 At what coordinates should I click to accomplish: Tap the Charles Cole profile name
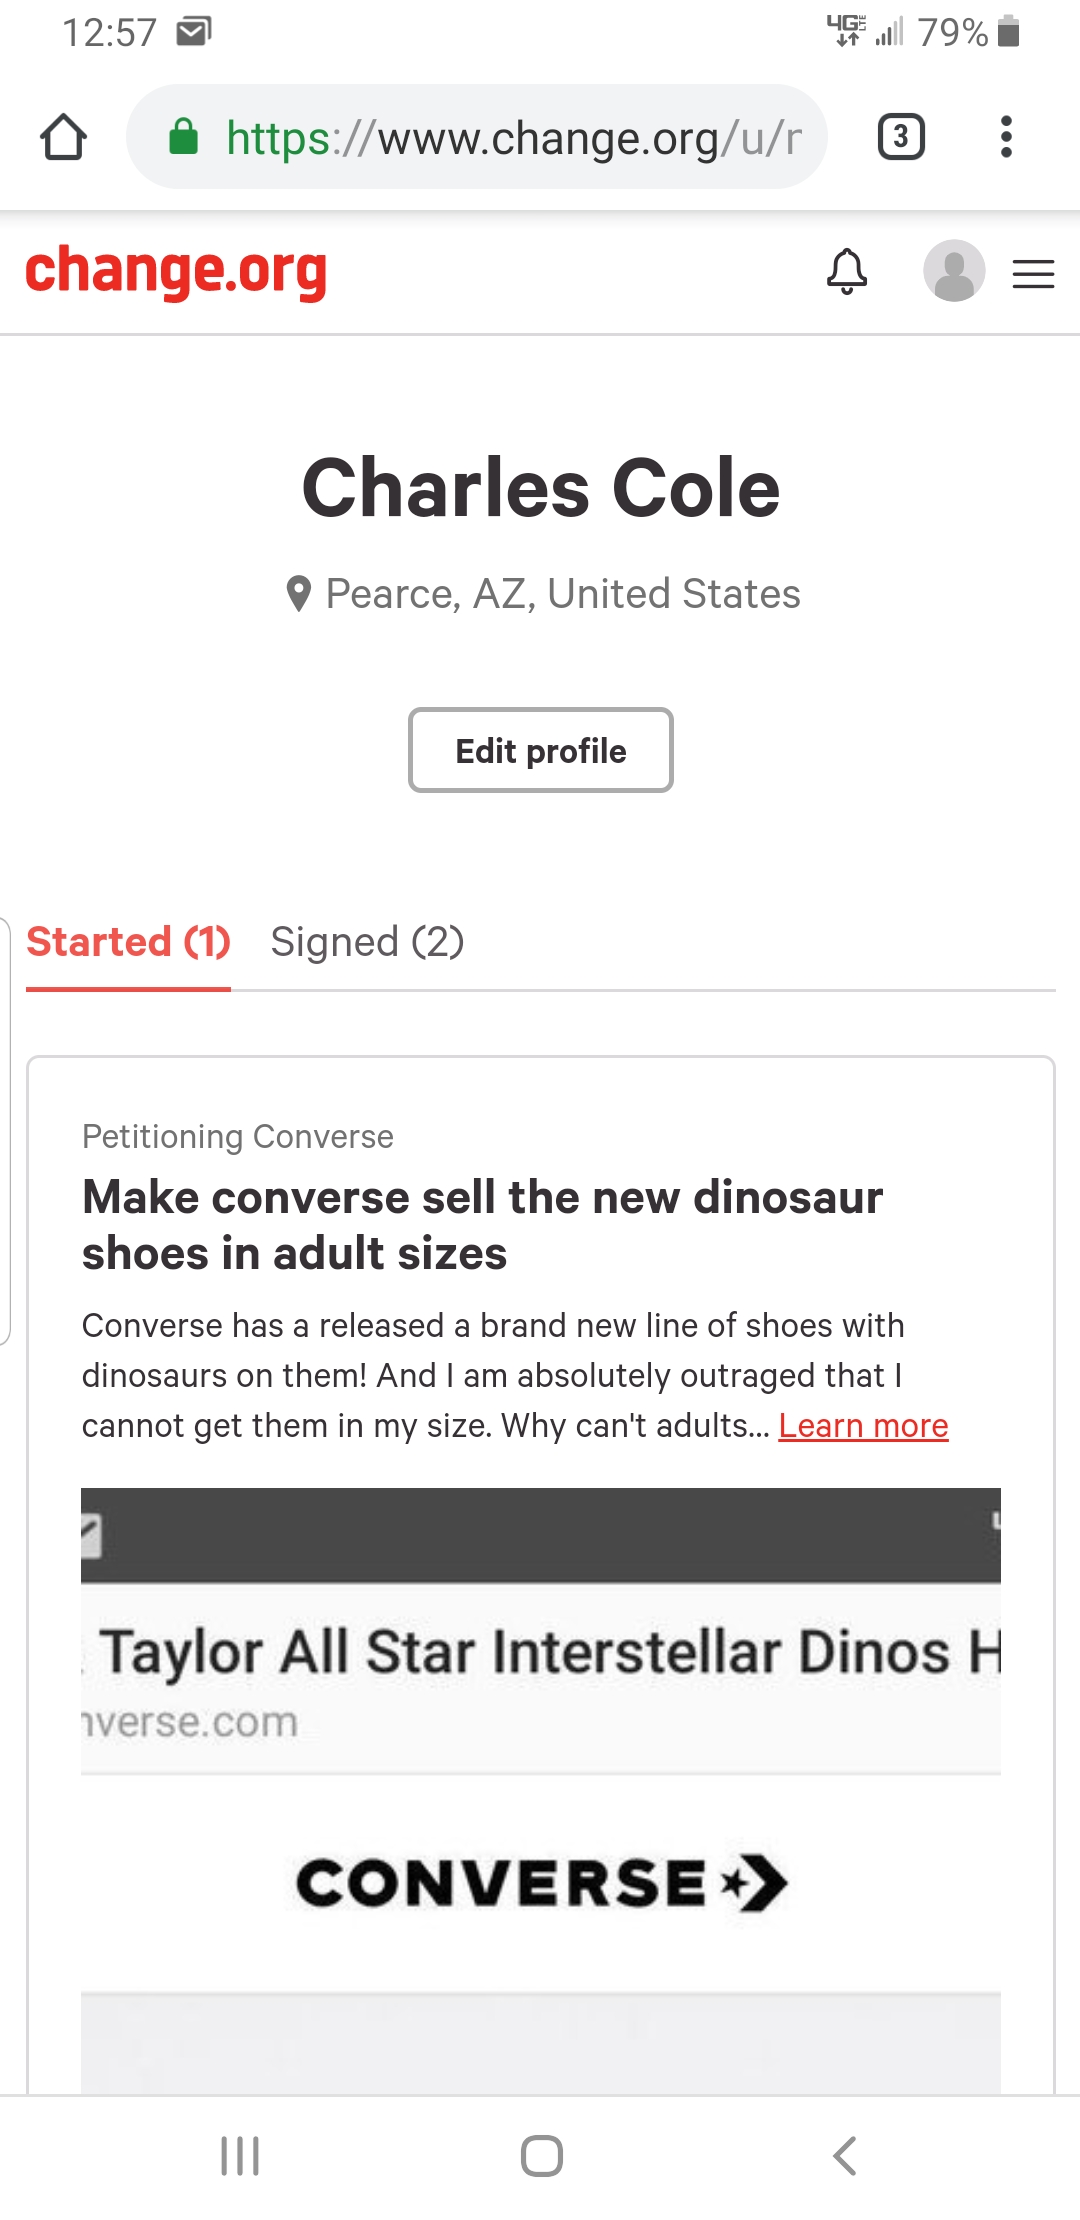[540, 488]
